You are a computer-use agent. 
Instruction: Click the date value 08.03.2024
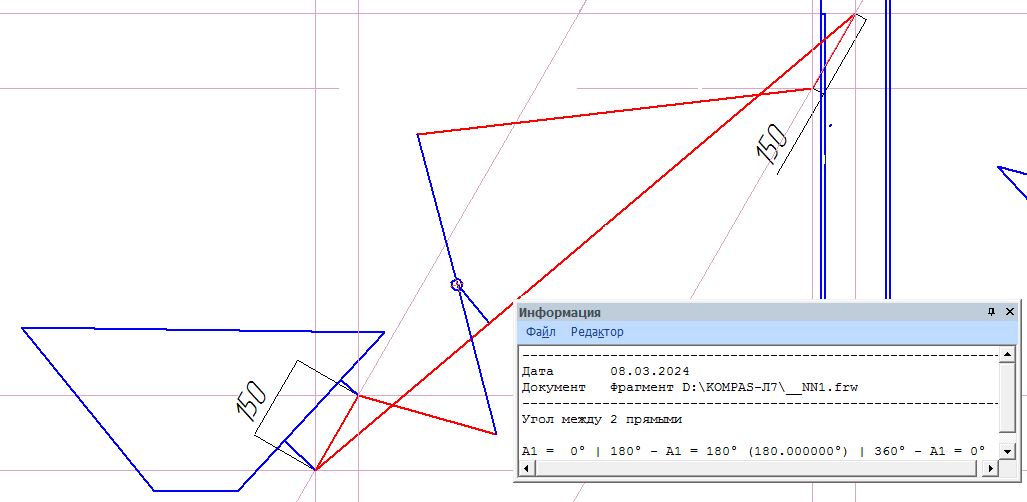pos(650,372)
